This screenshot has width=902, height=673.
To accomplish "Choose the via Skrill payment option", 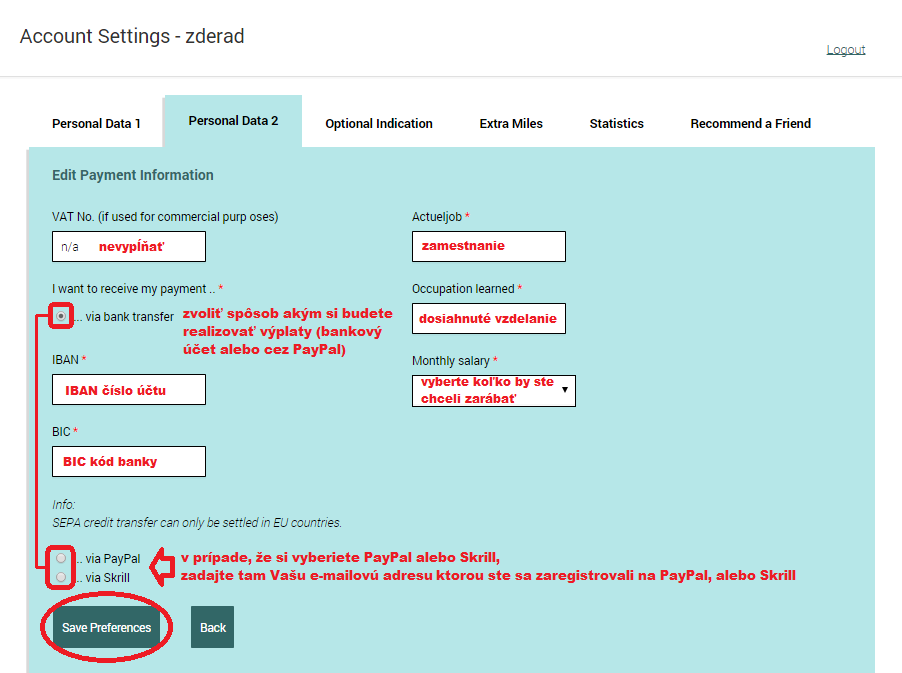I will pos(62,577).
